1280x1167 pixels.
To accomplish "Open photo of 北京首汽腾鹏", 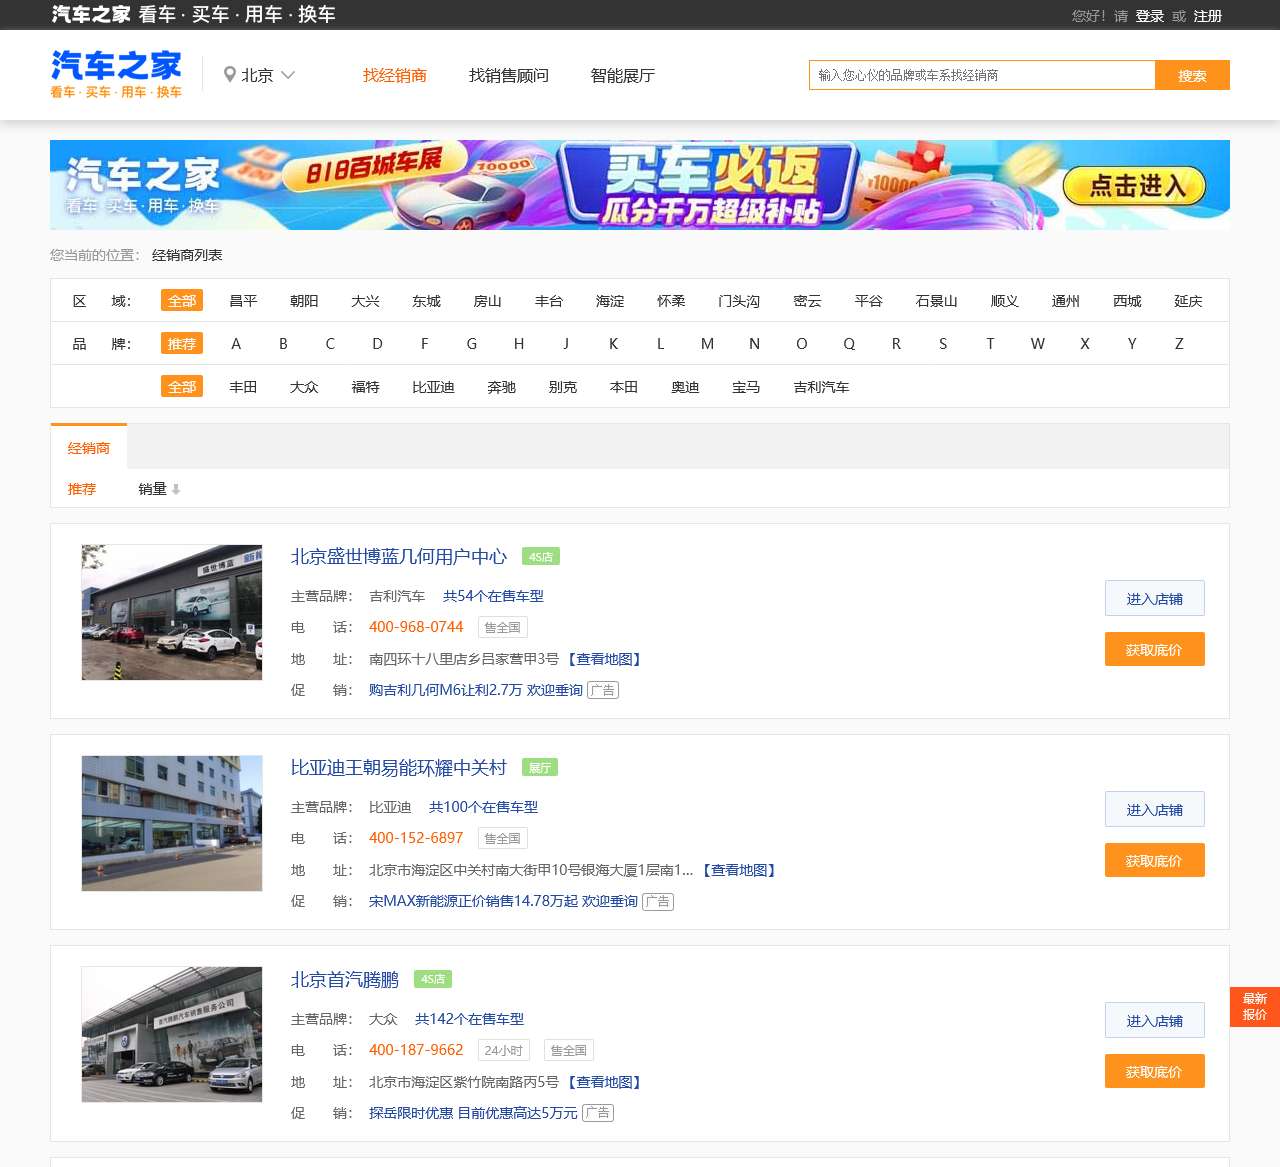I will pos(172,1034).
